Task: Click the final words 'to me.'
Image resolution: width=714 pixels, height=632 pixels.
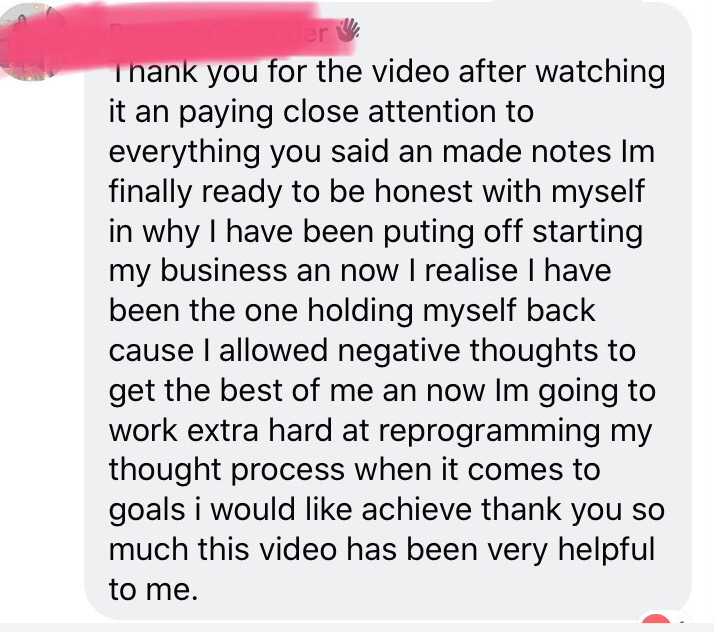Action: tap(153, 590)
